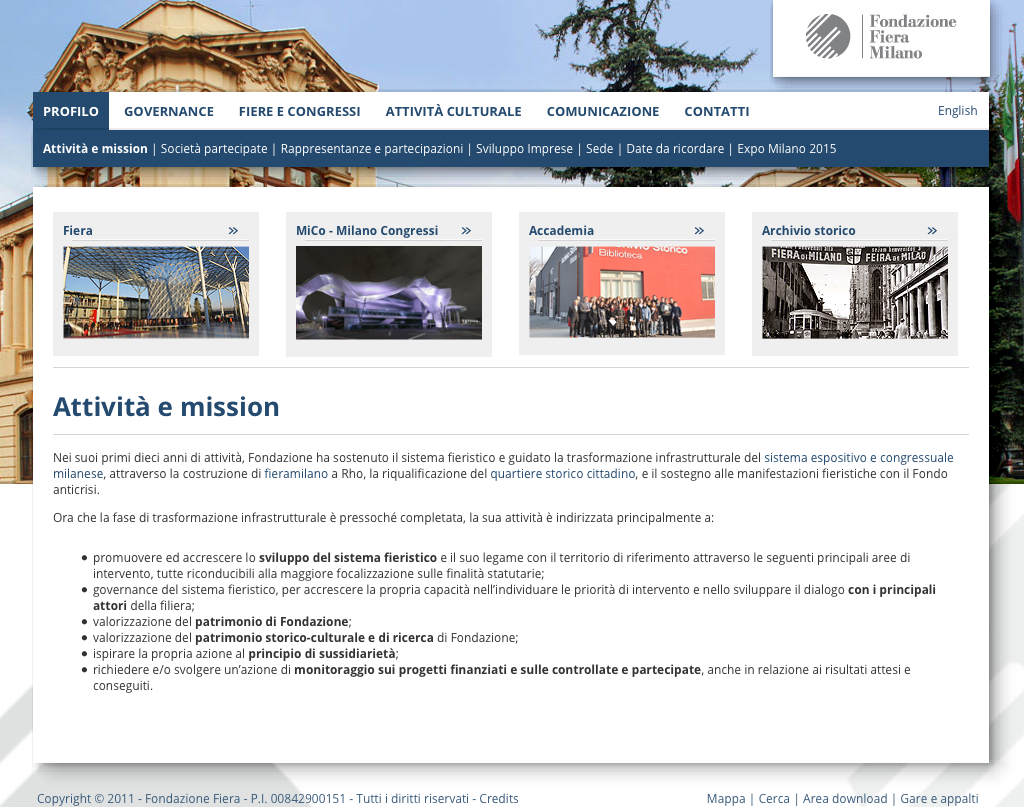Image resolution: width=1024 pixels, height=807 pixels.
Task: Click the chevron icon beside MiCo - Milano Congressi
Action: click(x=466, y=229)
